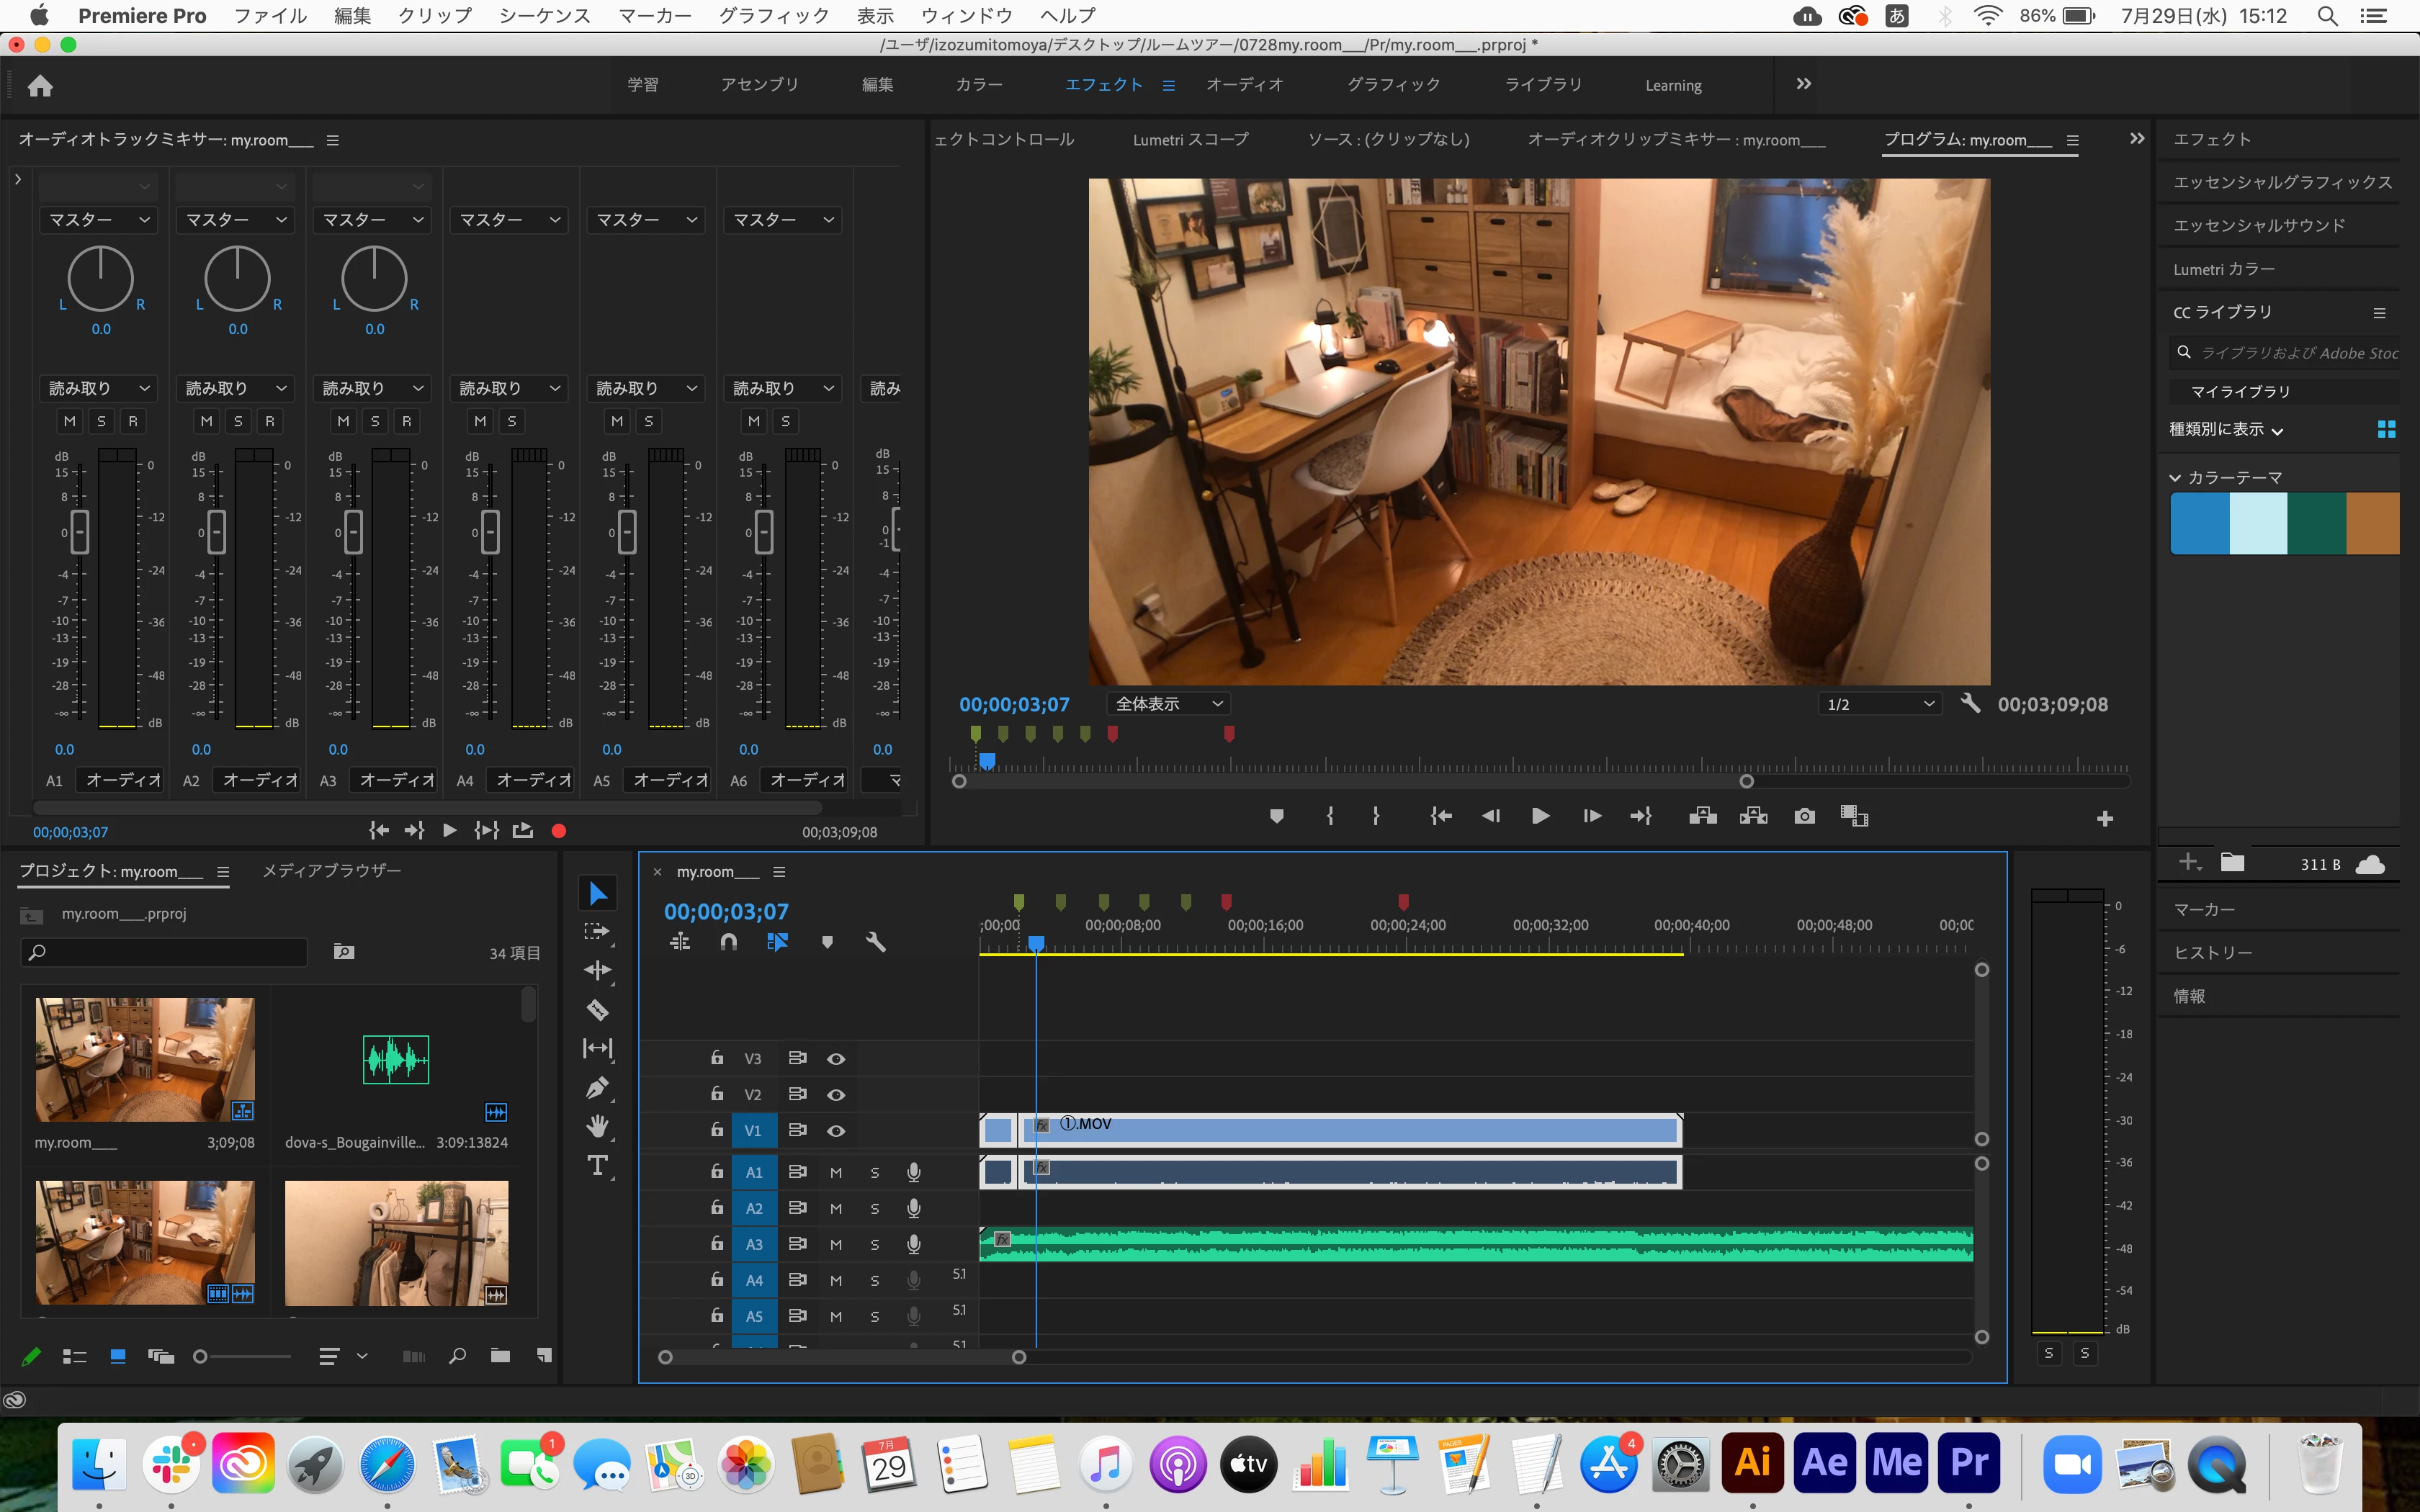Select the Ripple Edit tool
This screenshot has width=2420, height=1512.
pyautogui.click(x=597, y=970)
